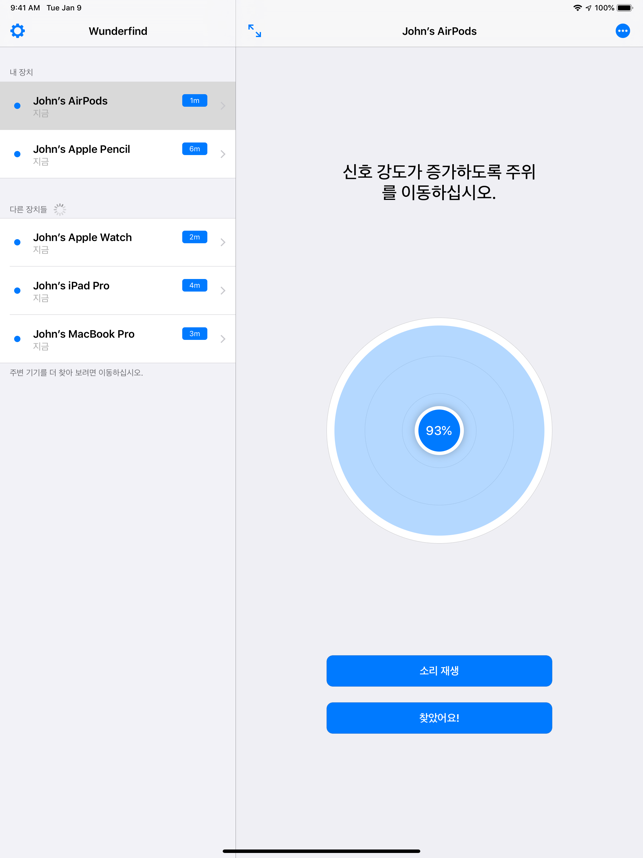Tap the Wunderfind title

(118, 31)
